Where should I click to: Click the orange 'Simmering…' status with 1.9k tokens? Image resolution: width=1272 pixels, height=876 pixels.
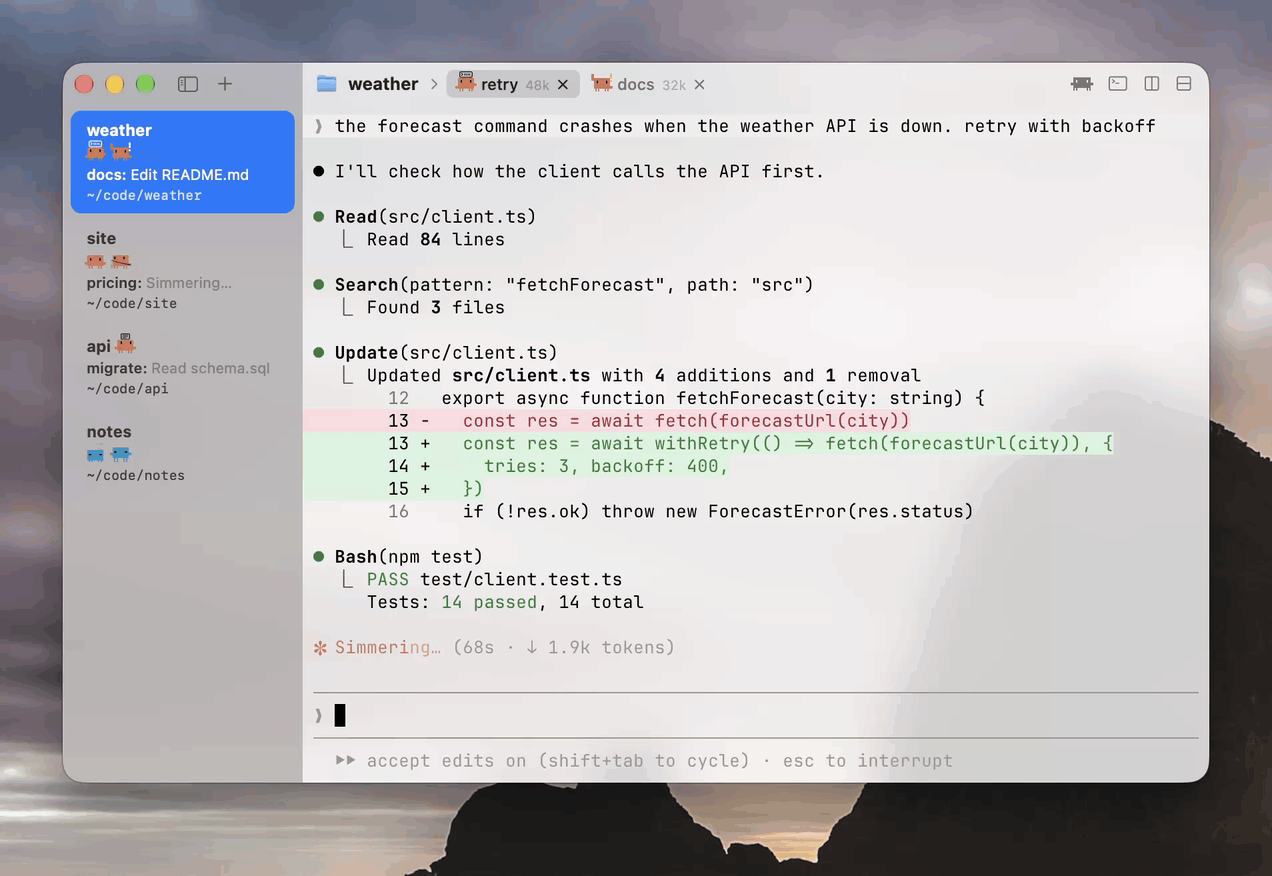click(494, 648)
